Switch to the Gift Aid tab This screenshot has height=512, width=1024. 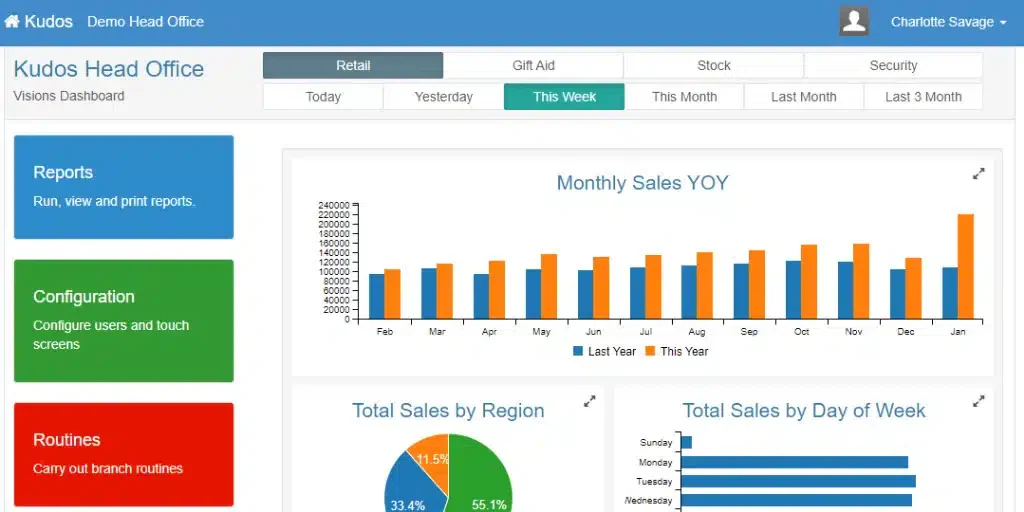click(x=533, y=65)
